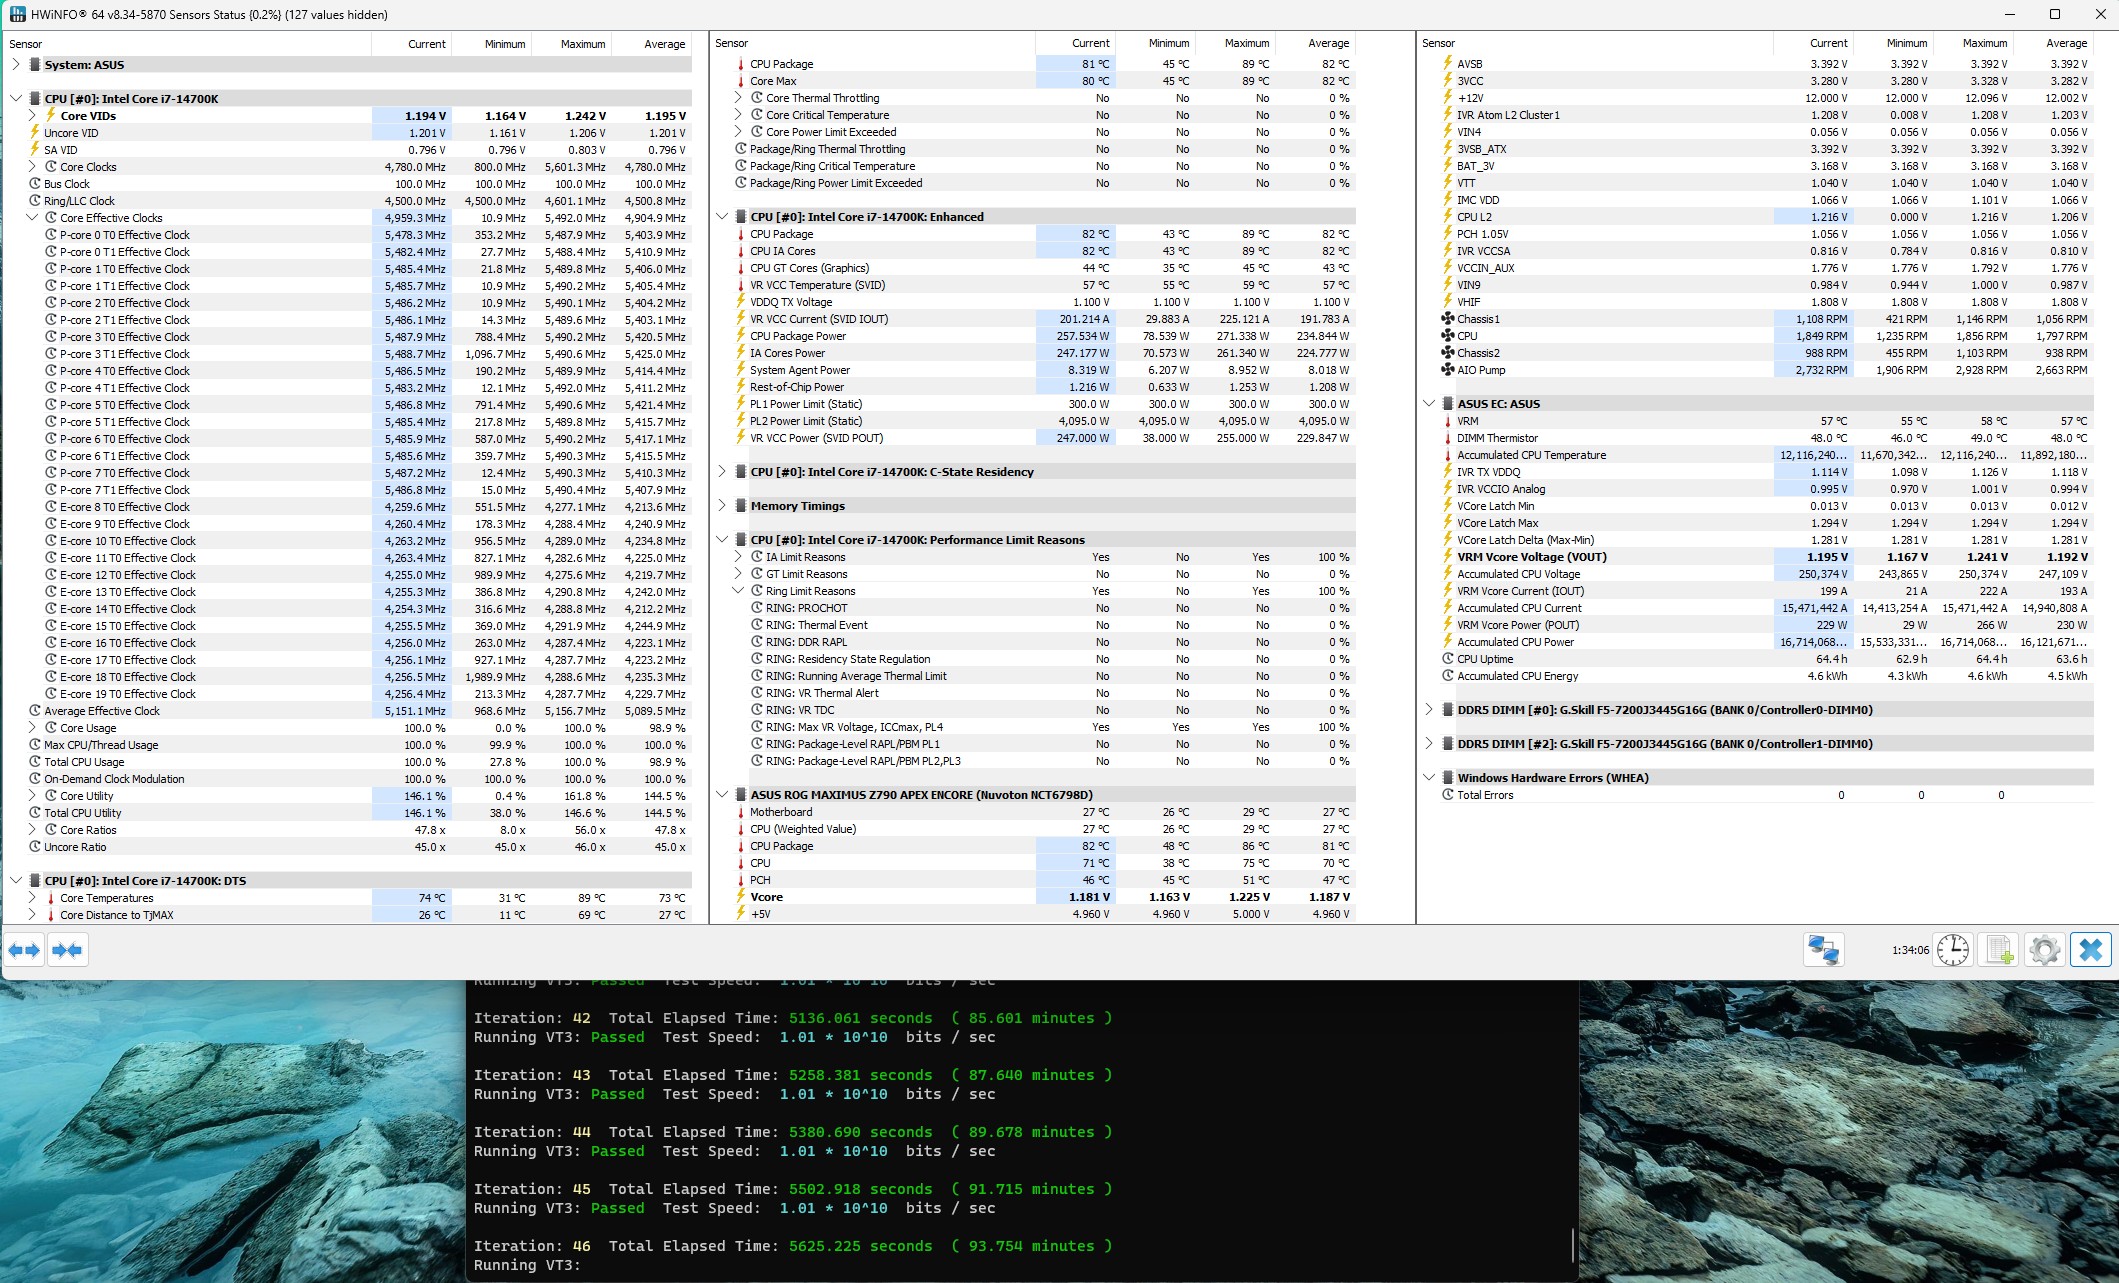Click the Average column header in right panel
The height and width of the screenshot is (1283, 2119).
pyautogui.click(x=2065, y=44)
